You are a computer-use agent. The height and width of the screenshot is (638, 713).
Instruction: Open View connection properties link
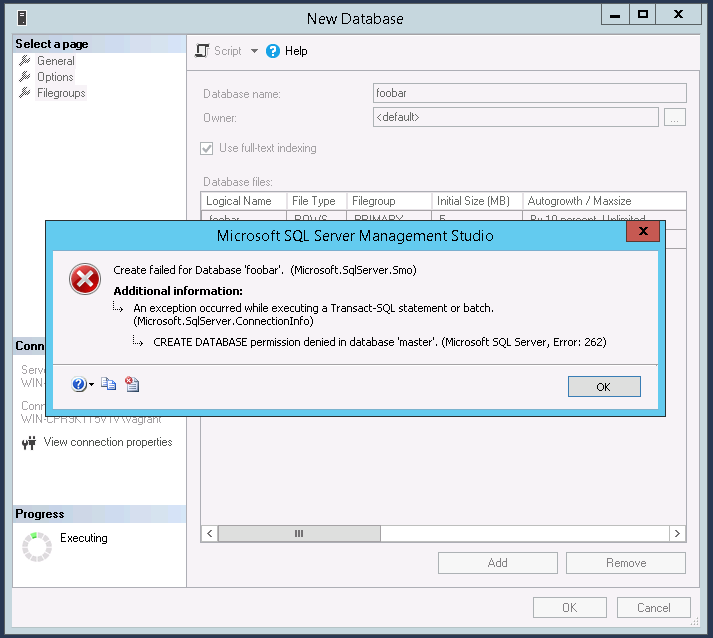[108, 442]
